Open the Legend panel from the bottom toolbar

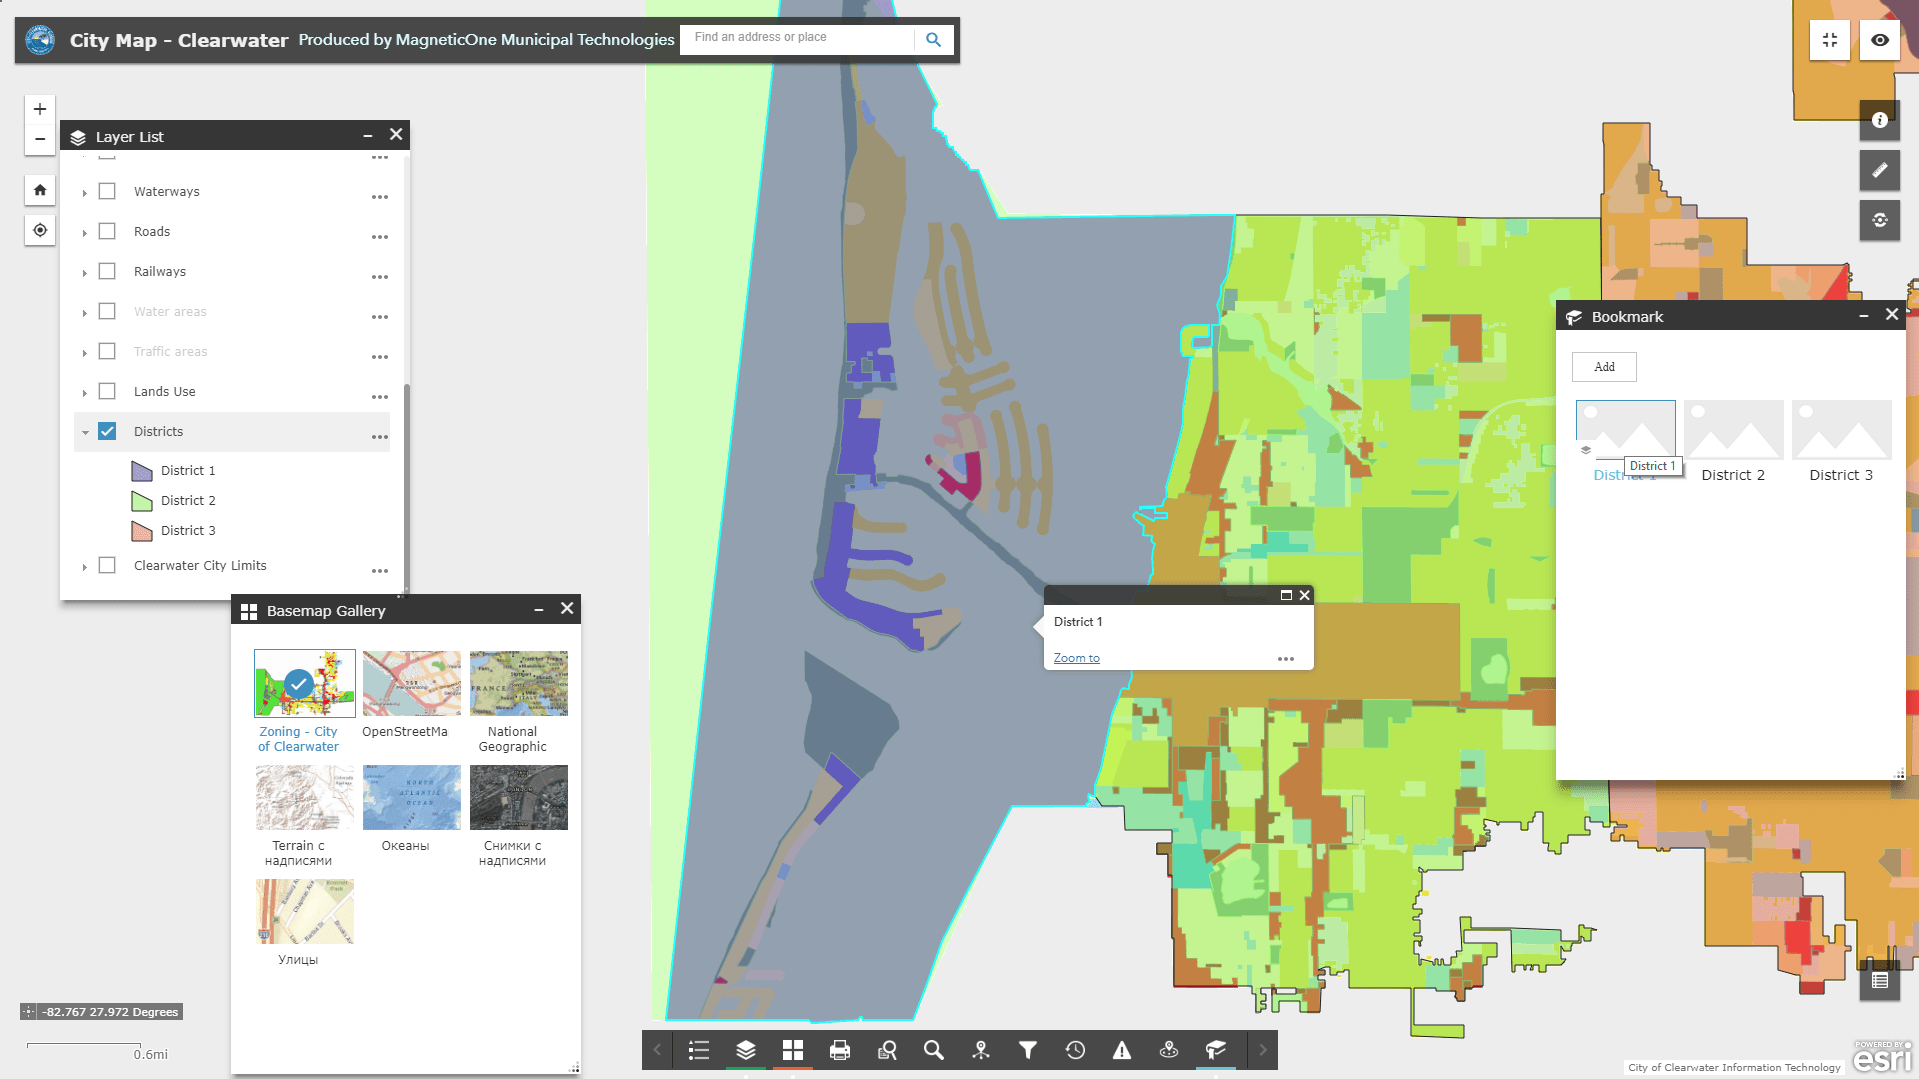698,1050
